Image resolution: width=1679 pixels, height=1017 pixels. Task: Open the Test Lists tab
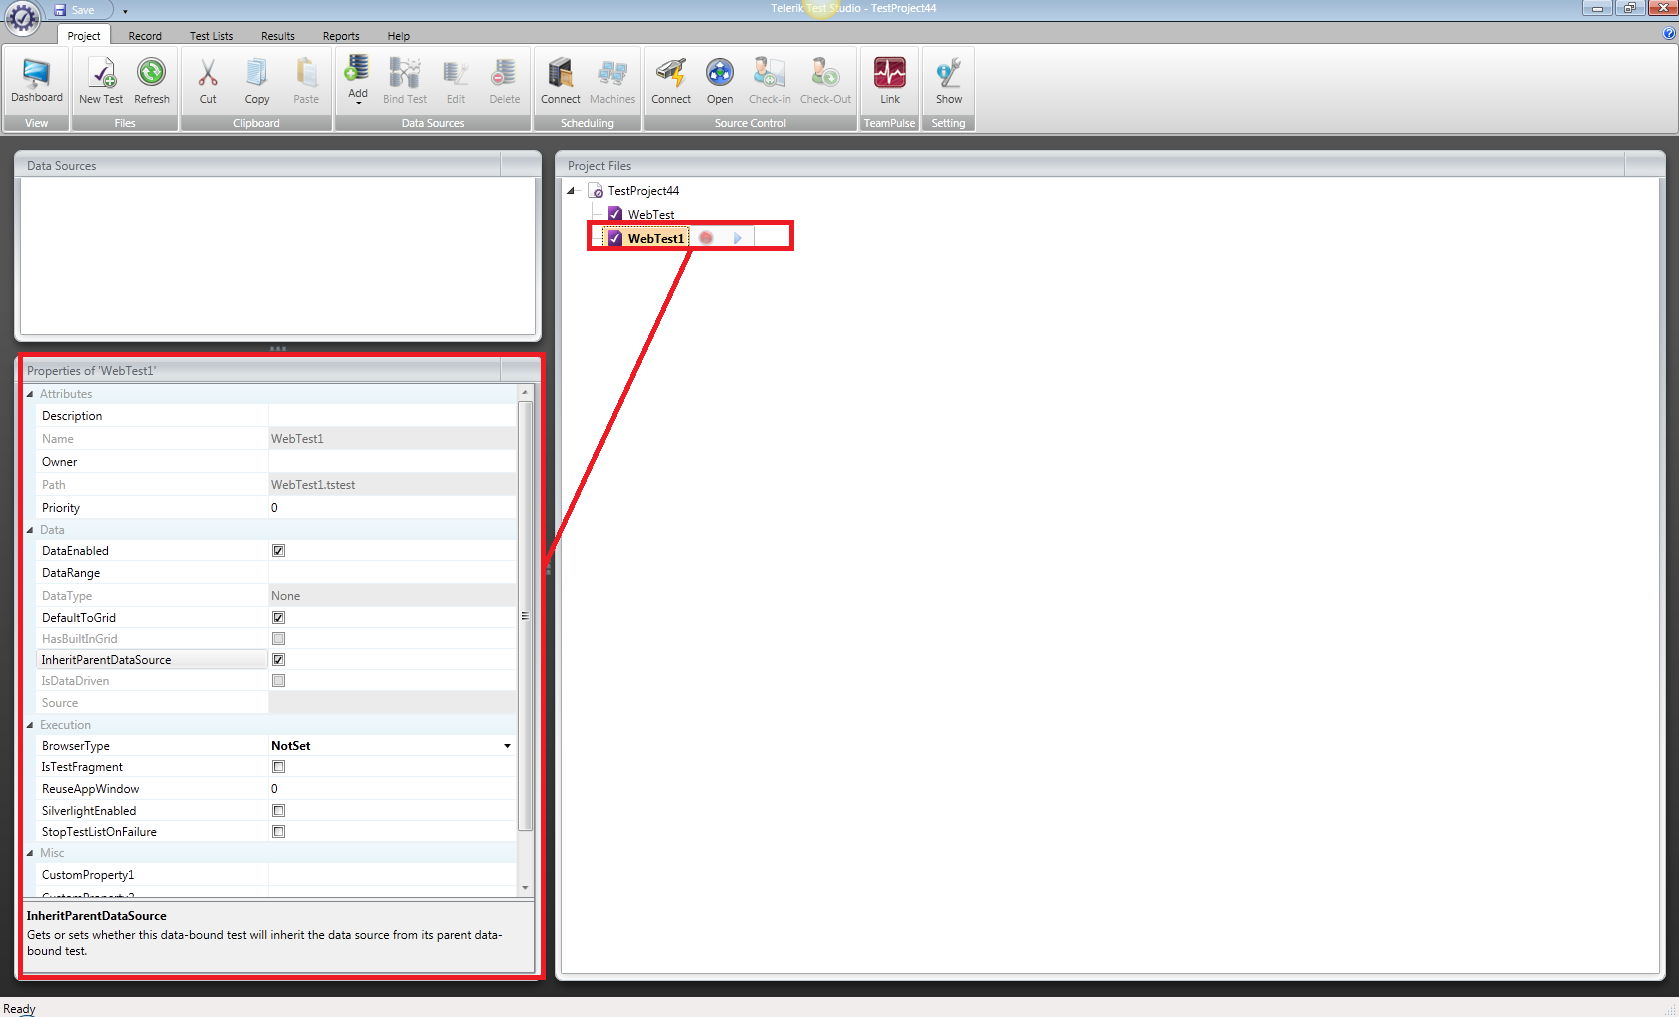point(212,36)
